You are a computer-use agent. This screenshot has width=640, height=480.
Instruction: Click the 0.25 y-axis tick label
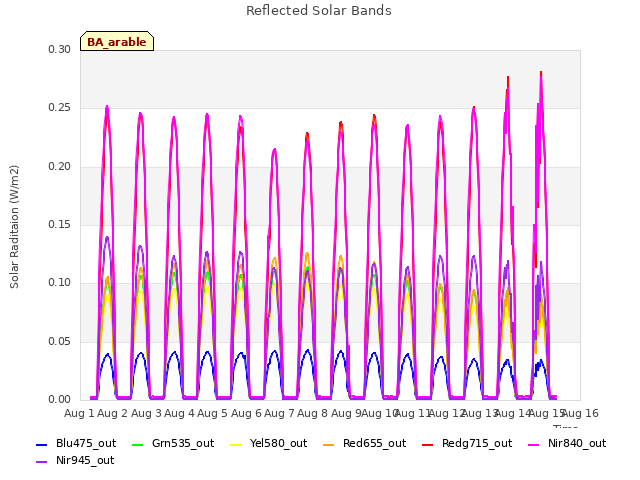60,108
